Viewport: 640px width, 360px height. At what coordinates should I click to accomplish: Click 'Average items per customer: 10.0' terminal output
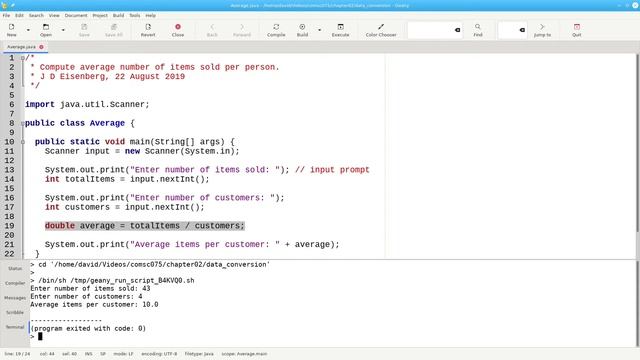pos(94,304)
